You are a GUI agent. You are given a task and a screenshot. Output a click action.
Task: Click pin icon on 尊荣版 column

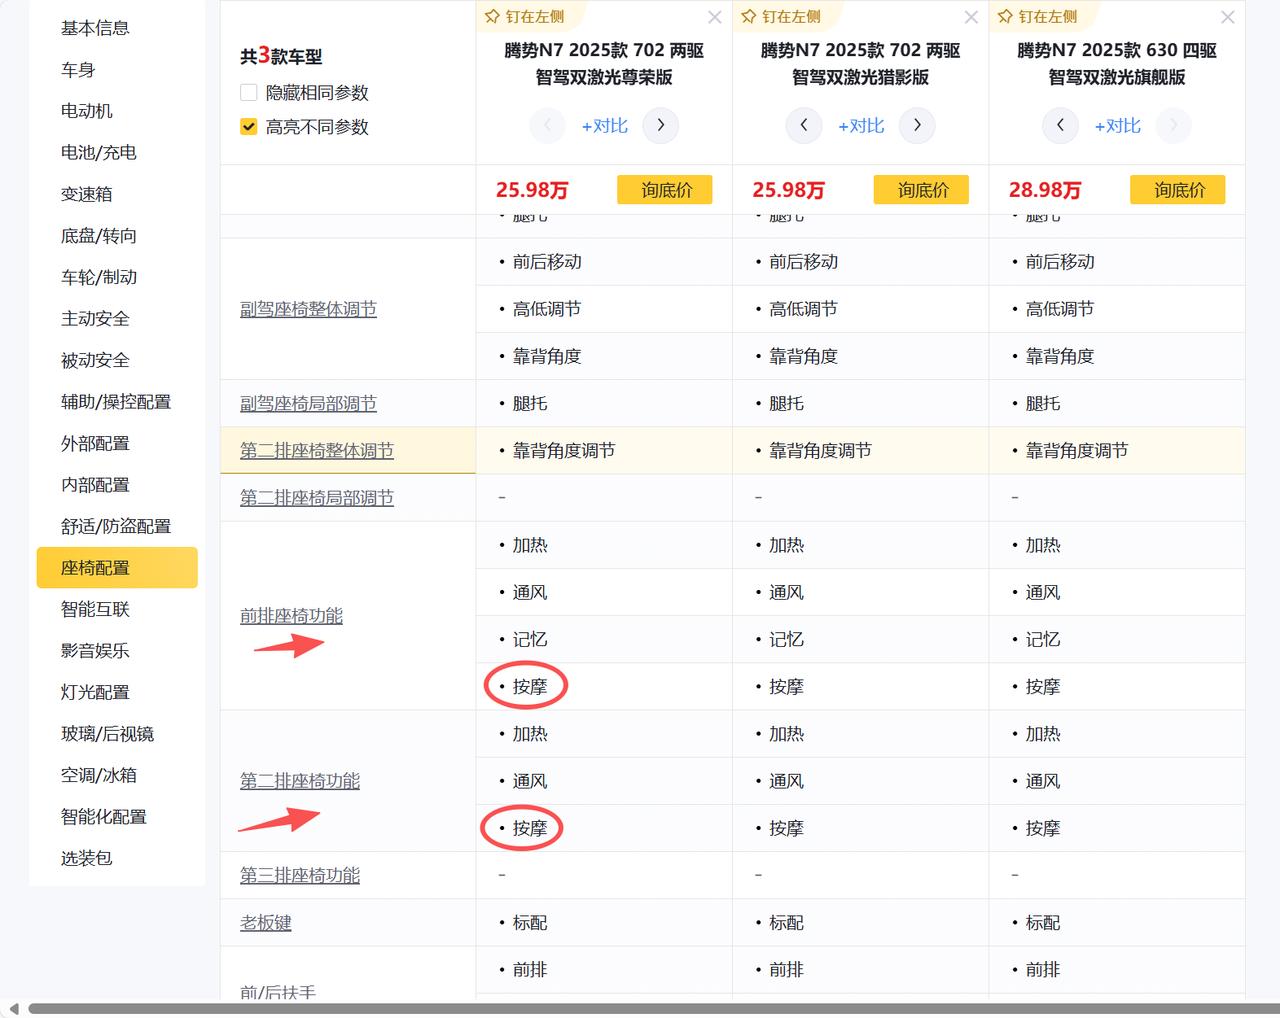click(493, 17)
